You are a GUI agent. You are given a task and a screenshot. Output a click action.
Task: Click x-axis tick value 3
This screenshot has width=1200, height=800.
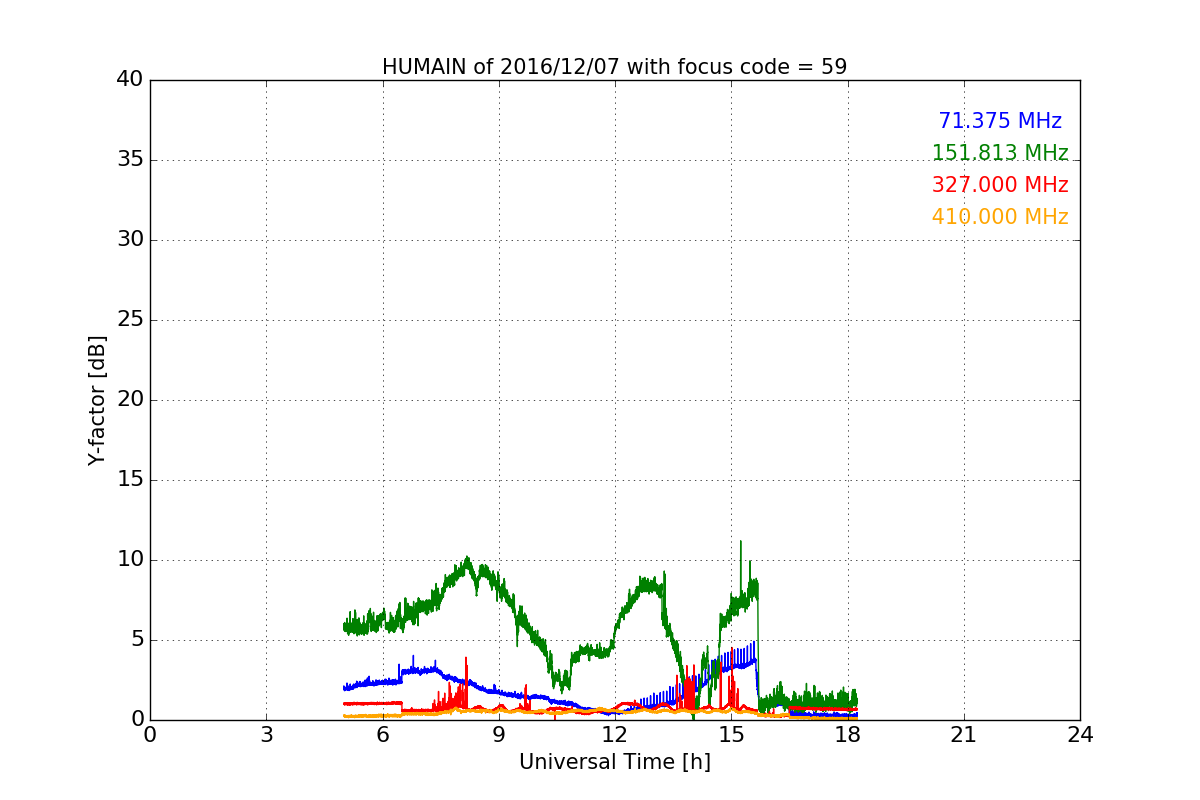[266, 735]
